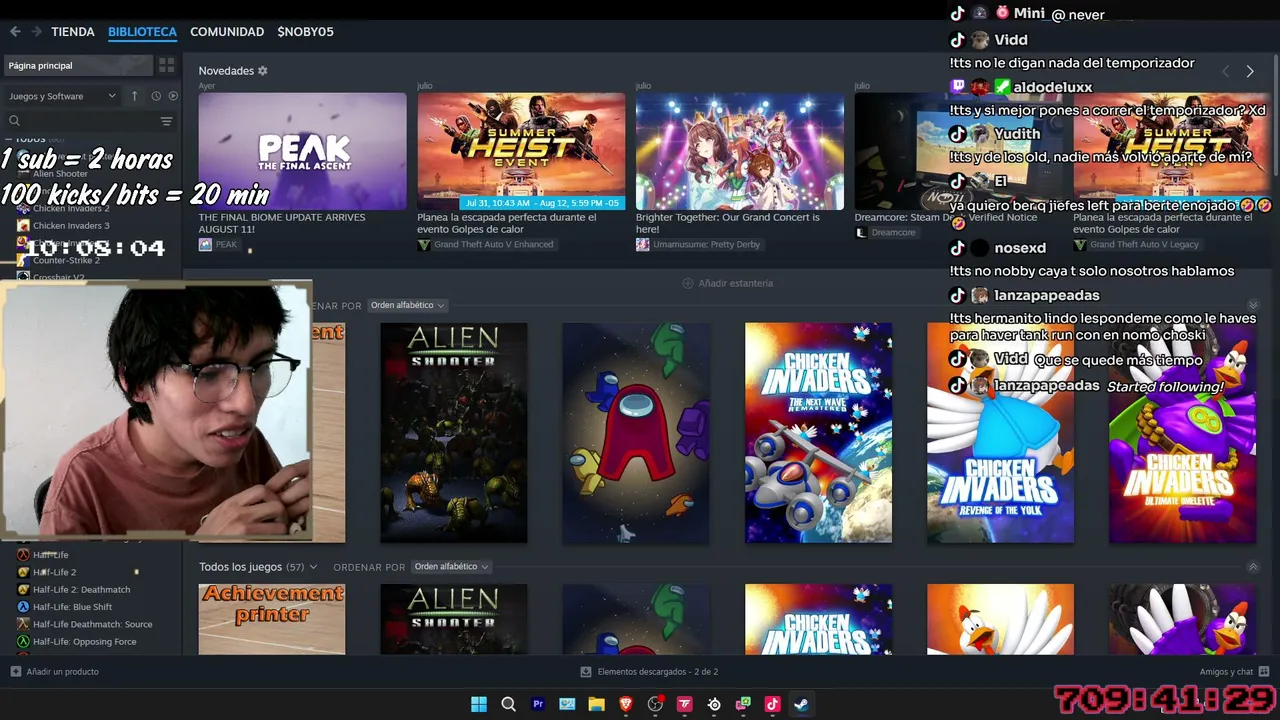This screenshot has height=720, width=1280.
Task: Open the red TF app in the taskbar
Action: (685, 704)
